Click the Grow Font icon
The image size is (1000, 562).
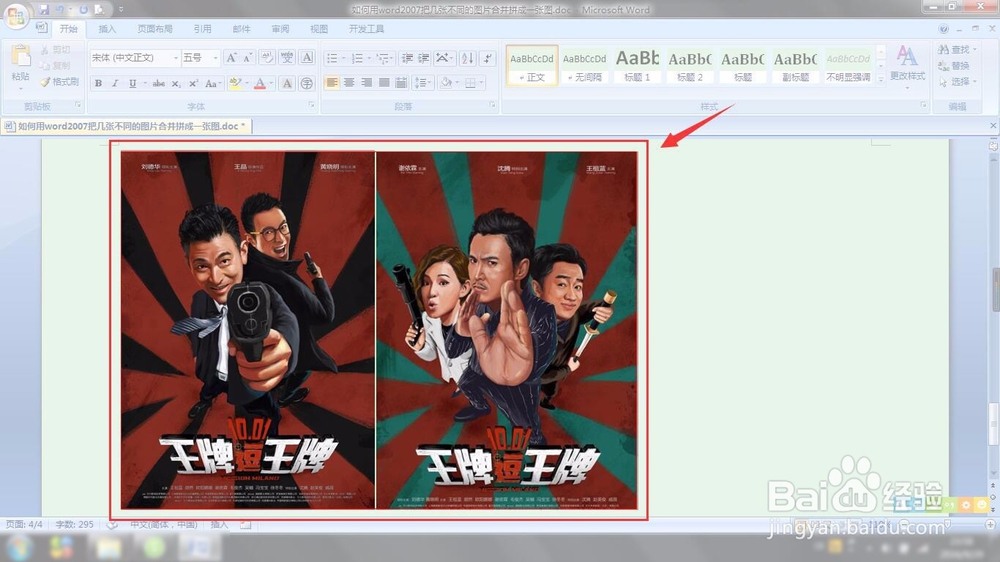point(231,58)
